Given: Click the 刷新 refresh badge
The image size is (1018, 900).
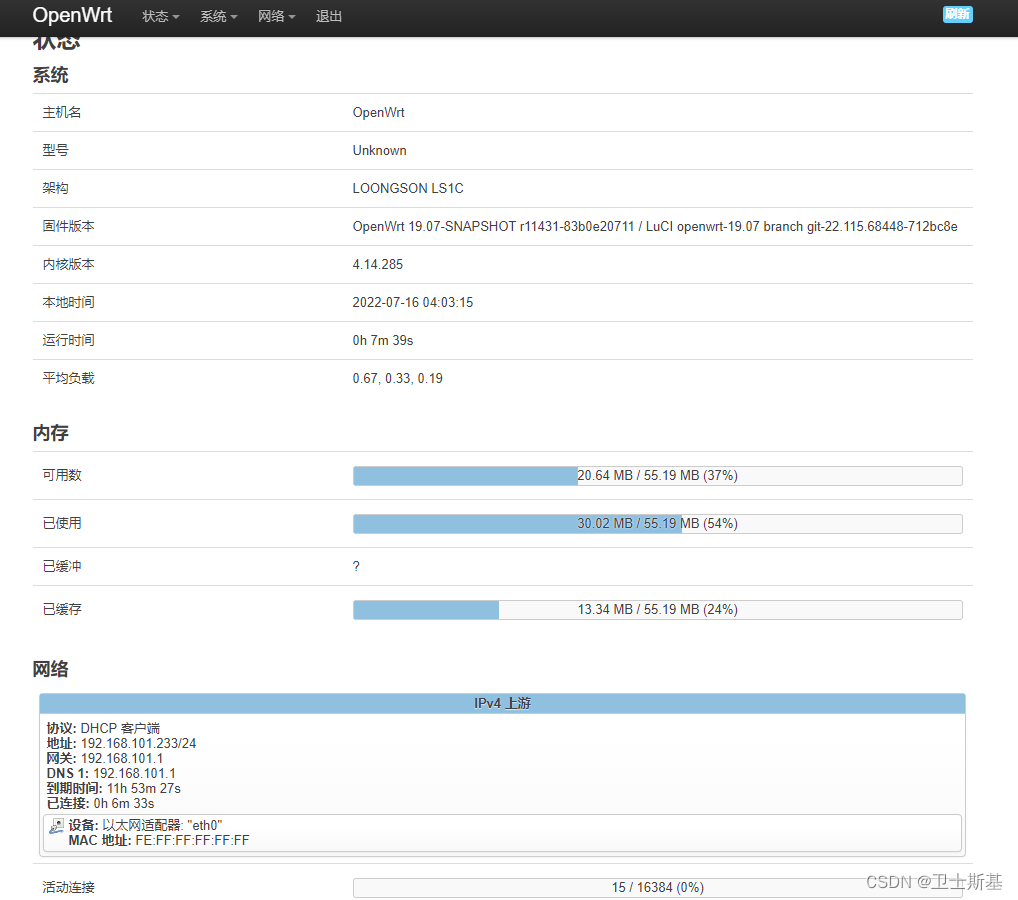Looking at the screenshot, I should click(x=958, y=14).
